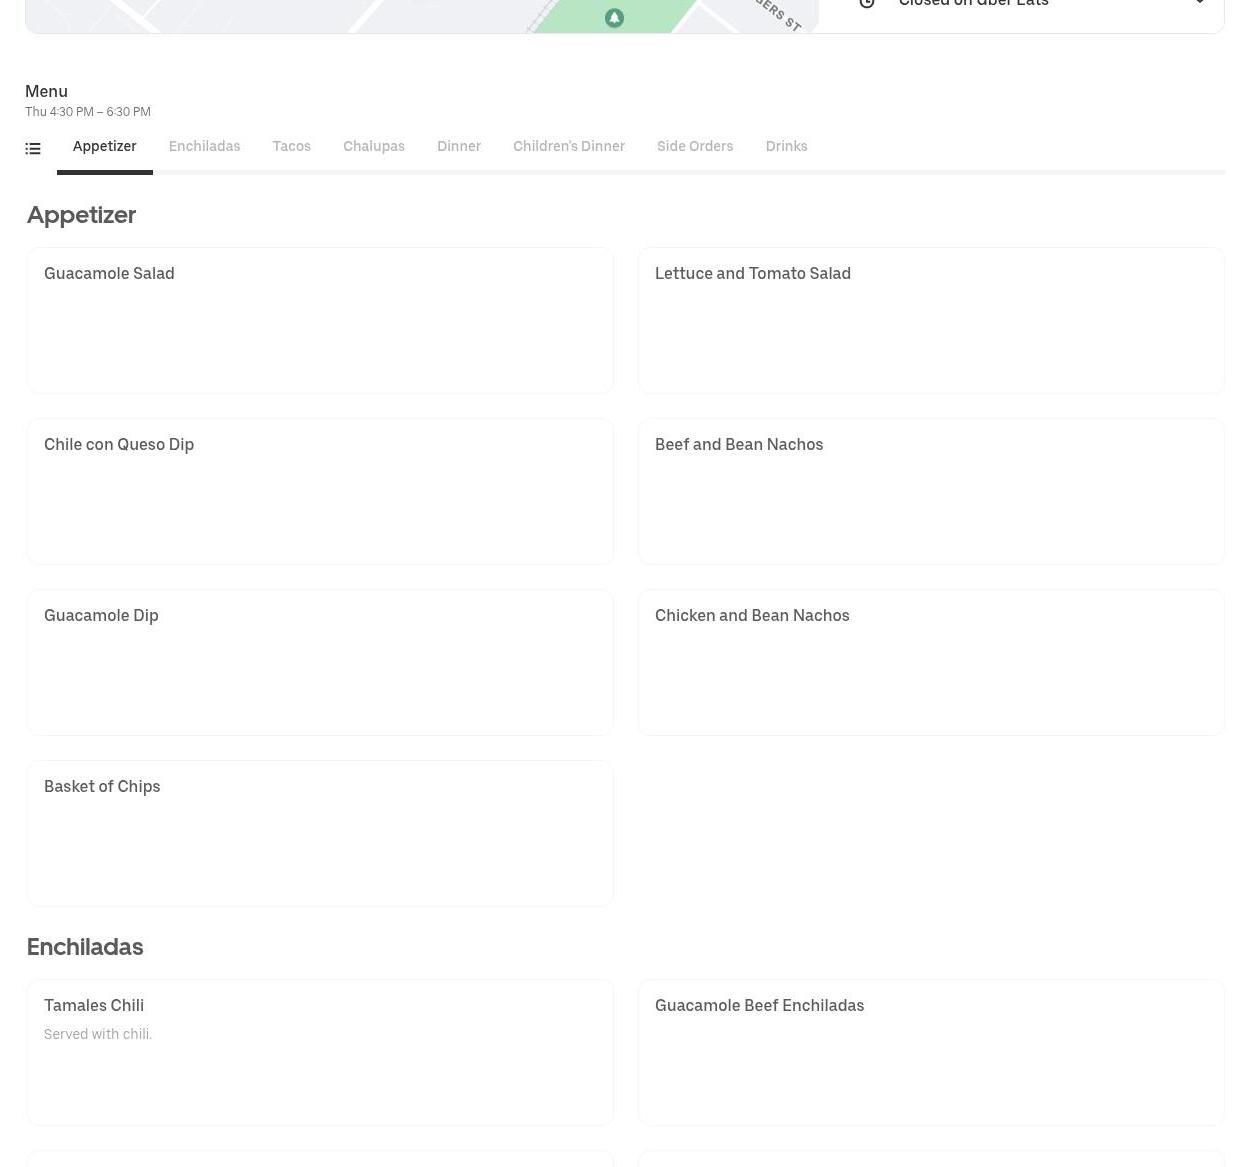The width and height of the screenshot is (1250, 1167).
Task: Switch to the Side Orders tab
Action: tap(694, 147)
